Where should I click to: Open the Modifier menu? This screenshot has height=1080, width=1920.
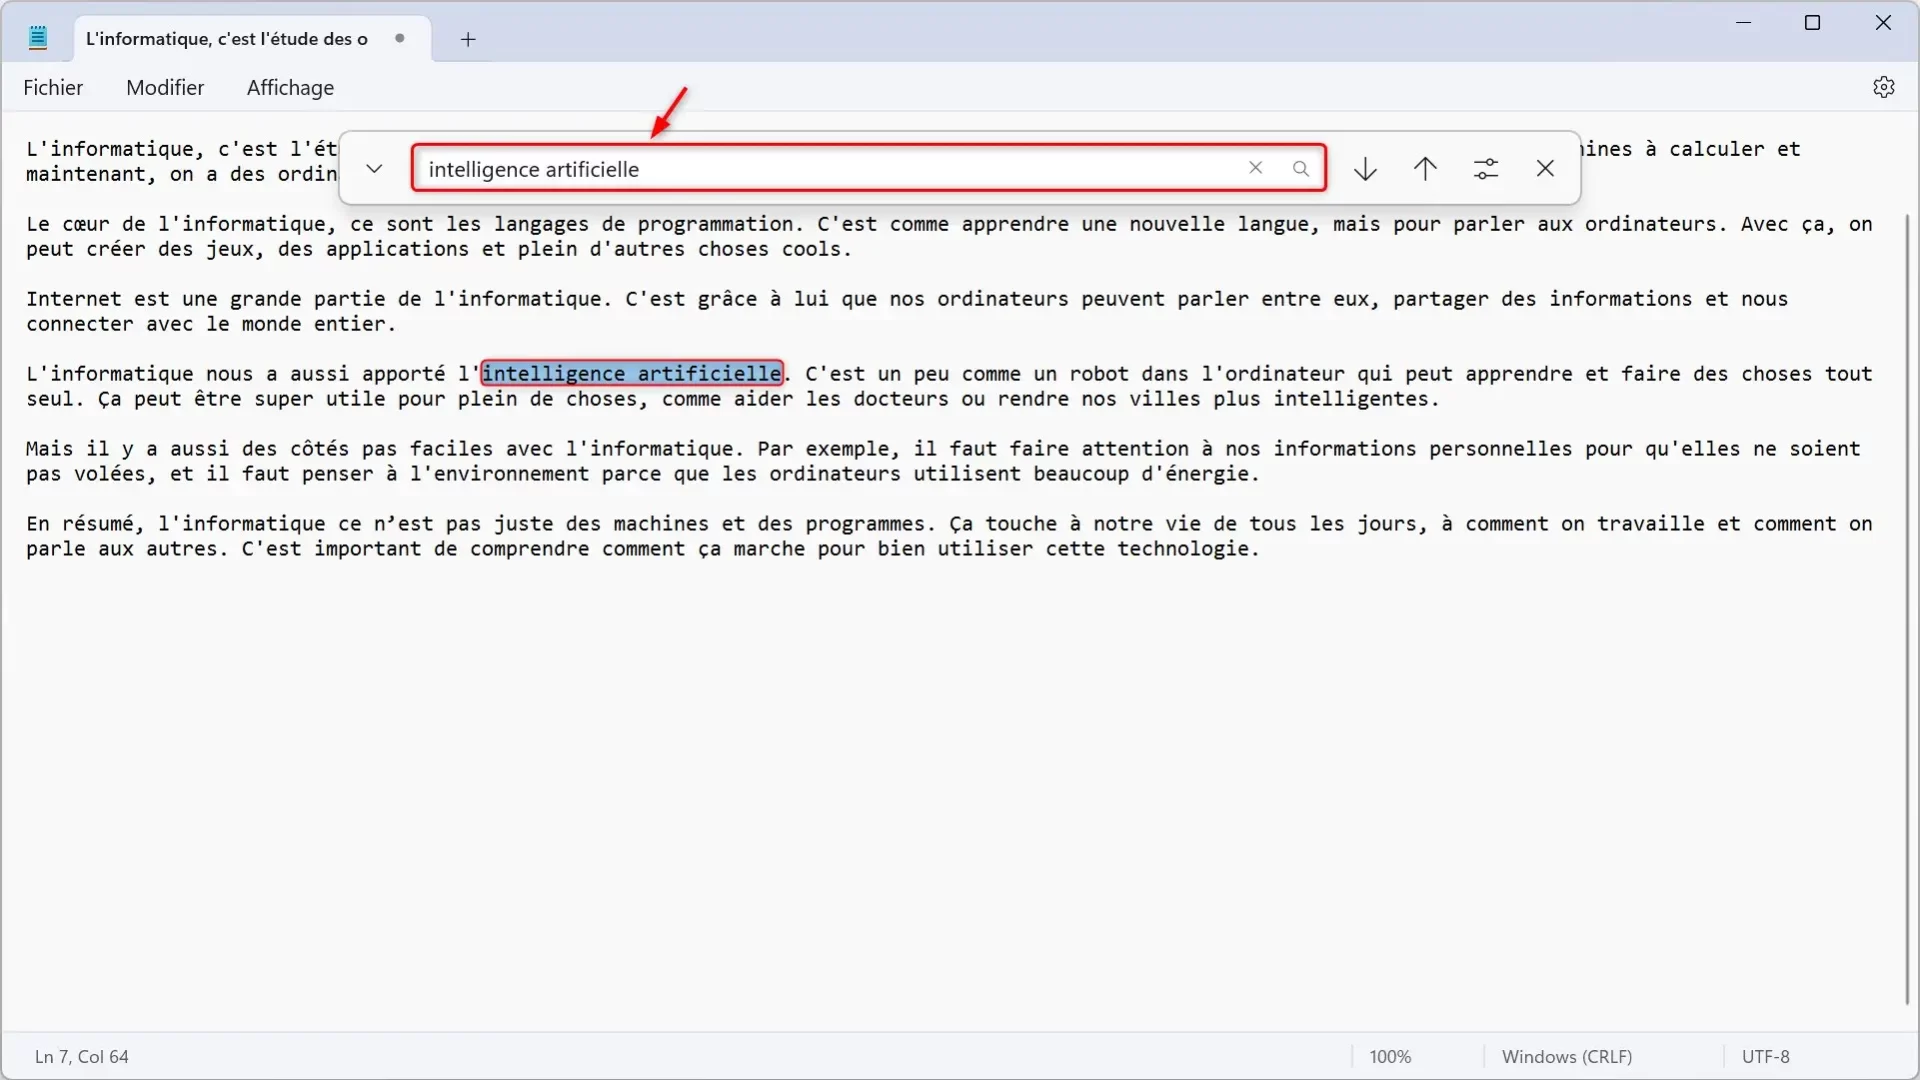(165, 87)
